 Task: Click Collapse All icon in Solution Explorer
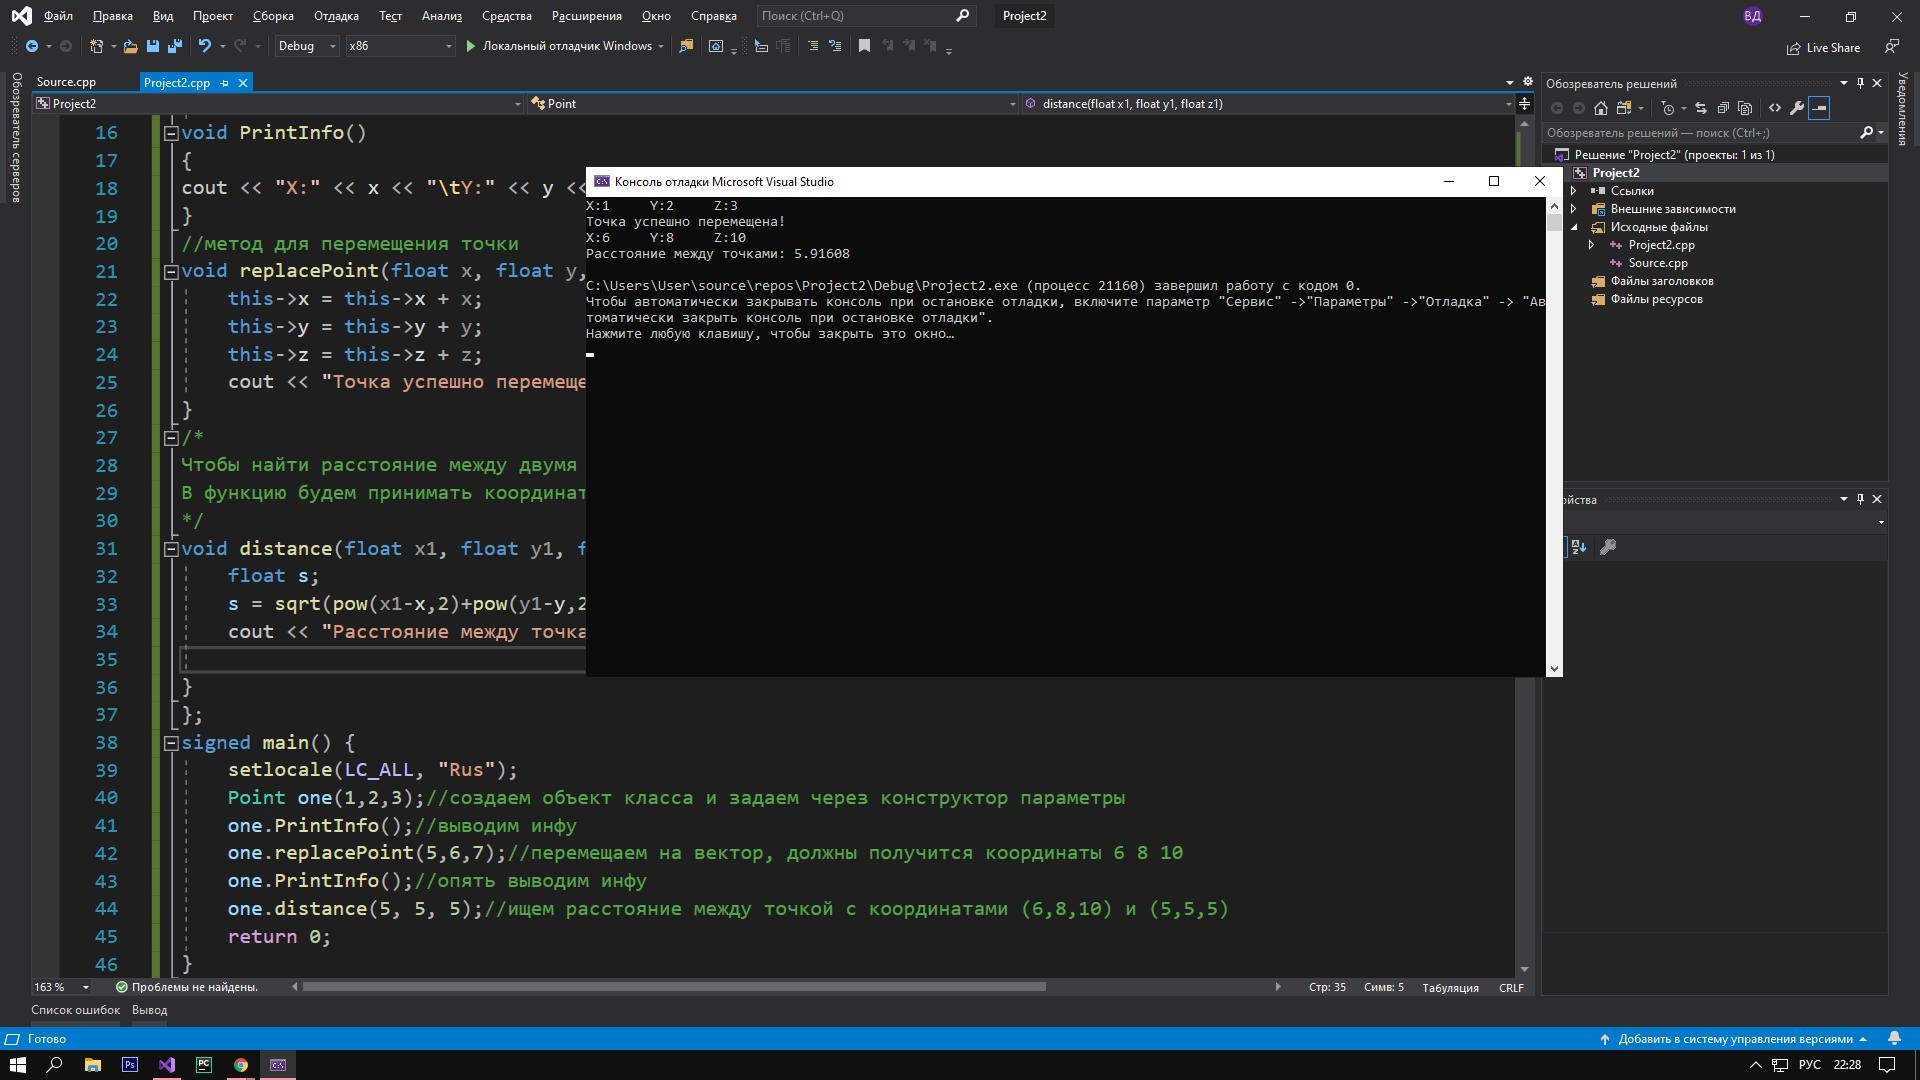(1723, 108)
